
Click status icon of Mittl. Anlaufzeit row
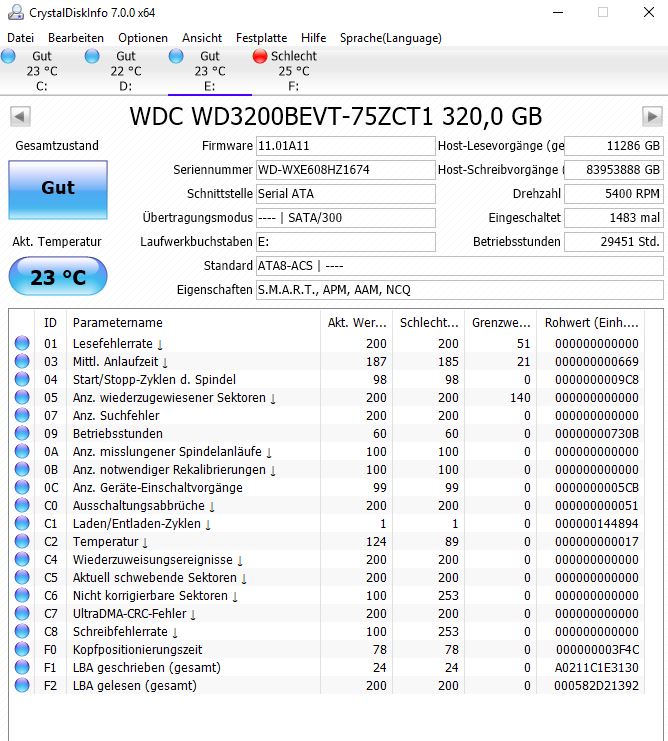[22, 361]
